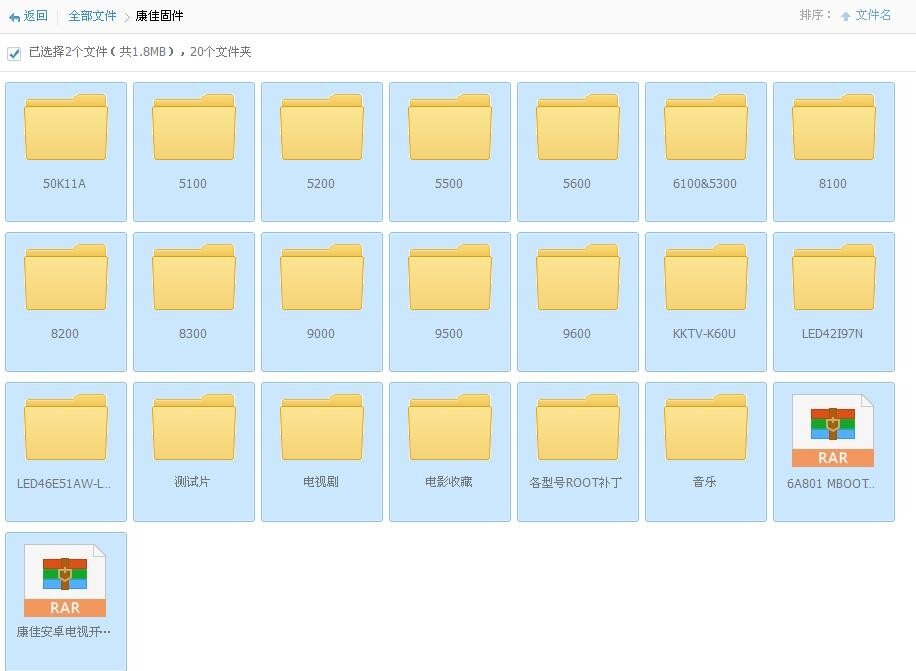The height and width of the screenshot is (671, 916).
Task: Toggle the sort direction arrow icon
Action: [845, 16]
